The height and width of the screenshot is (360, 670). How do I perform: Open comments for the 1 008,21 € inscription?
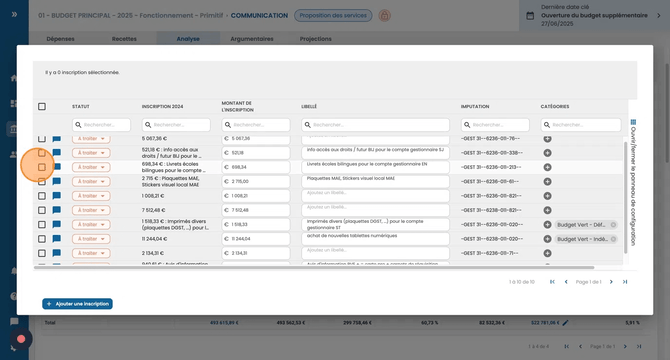point(56,196)
